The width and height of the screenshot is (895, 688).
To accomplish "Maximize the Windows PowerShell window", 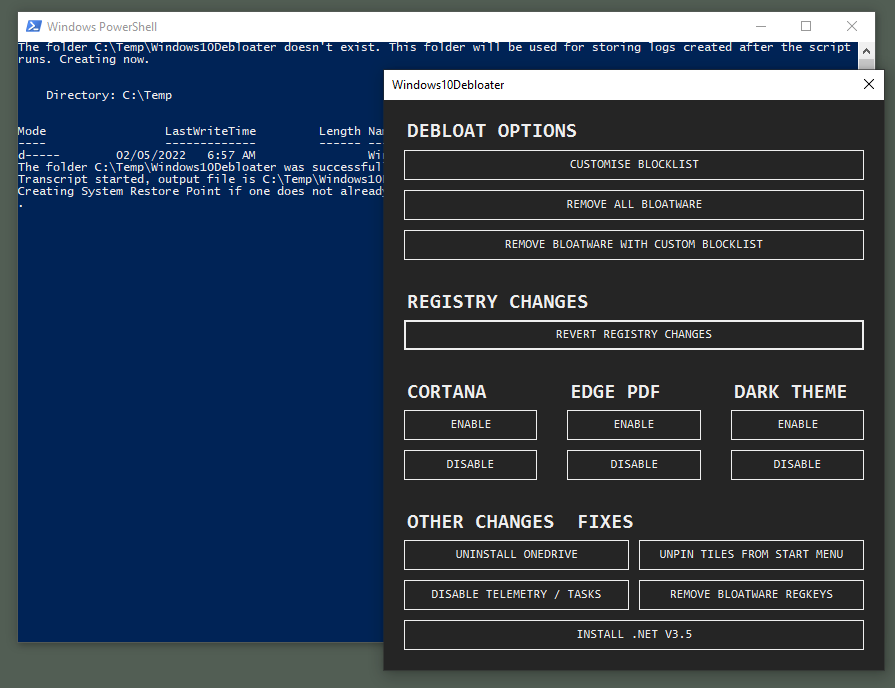I will [806, 26].
